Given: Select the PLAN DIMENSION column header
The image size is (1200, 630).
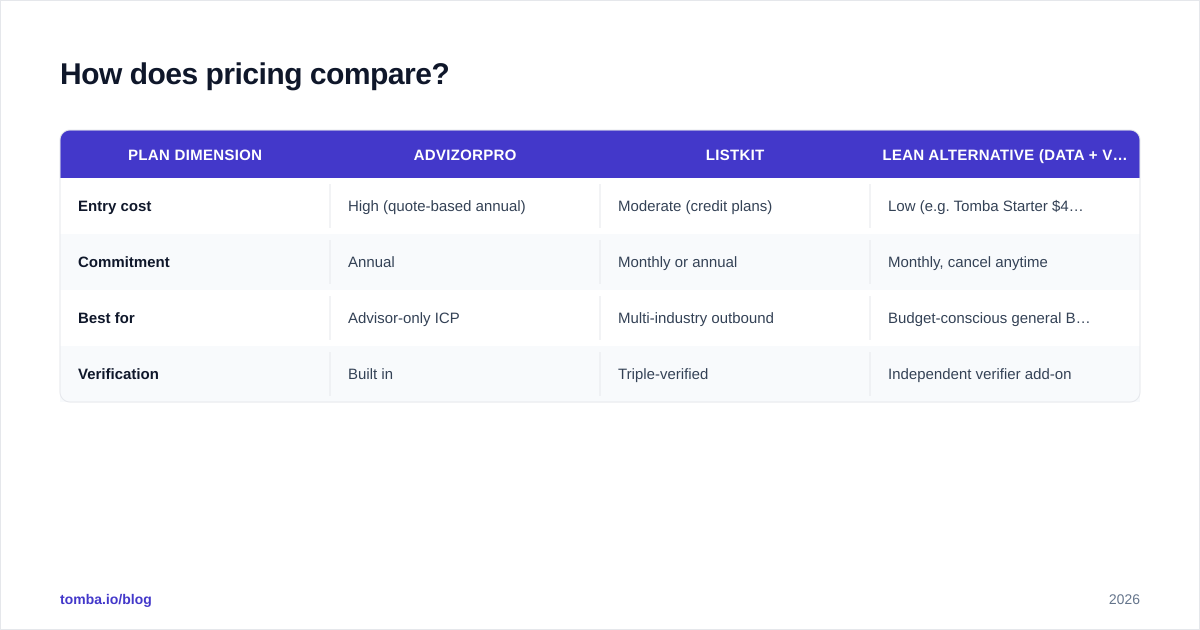Looking at the screenshot, I should pyautogui.click(x=195, y=155).
